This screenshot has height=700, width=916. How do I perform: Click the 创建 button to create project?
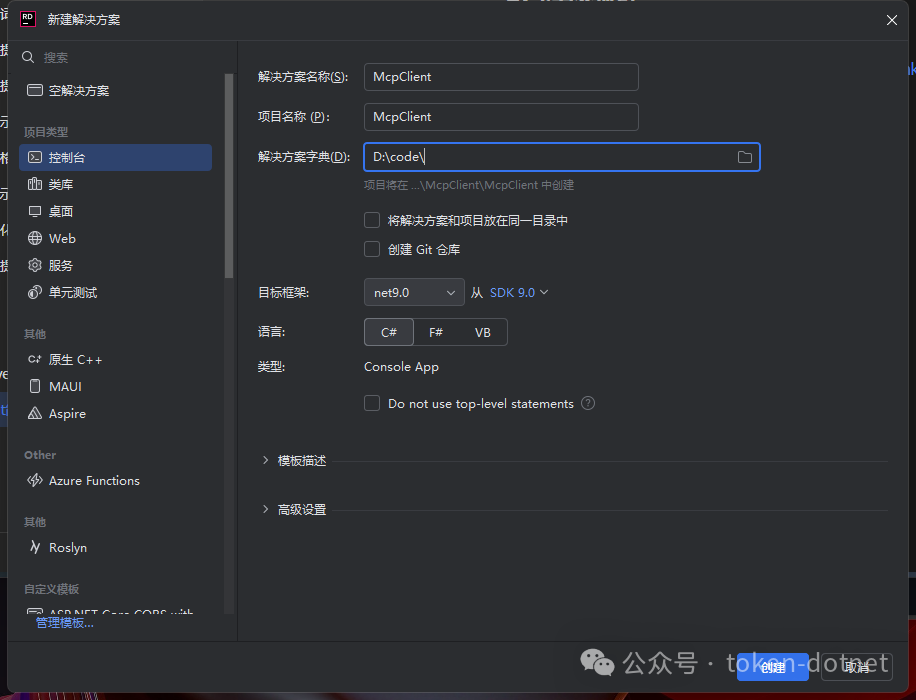[772, 666]
